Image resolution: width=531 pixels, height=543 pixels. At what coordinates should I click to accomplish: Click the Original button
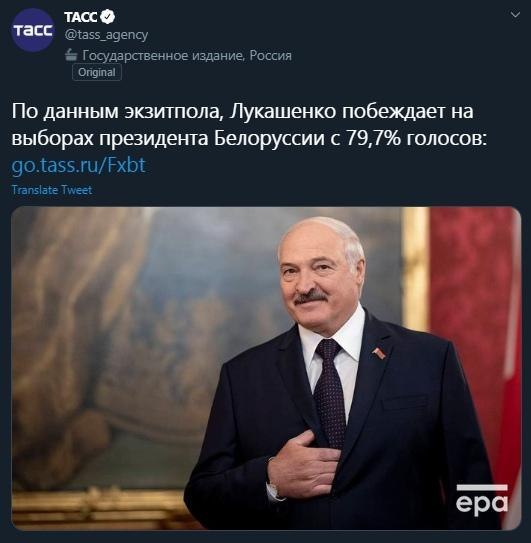[x=97, y=72]
